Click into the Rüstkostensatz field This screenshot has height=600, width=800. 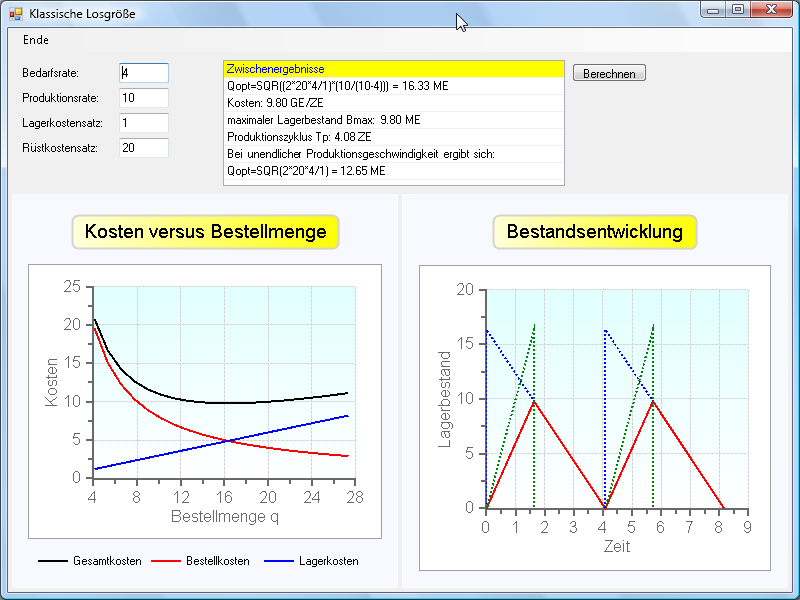click(x=144, y=148)
